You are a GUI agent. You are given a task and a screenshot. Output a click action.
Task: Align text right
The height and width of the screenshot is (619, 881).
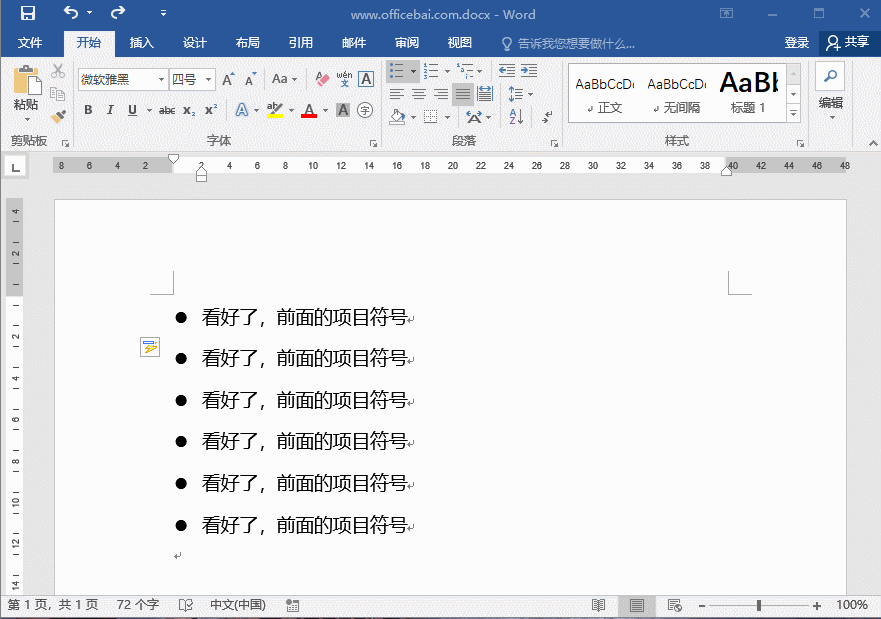441,94
